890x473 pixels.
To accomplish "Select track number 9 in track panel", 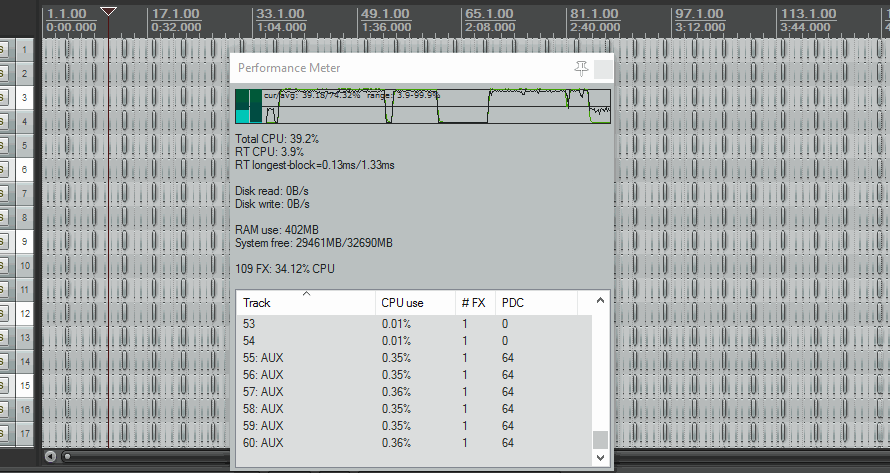I will 24,241.
